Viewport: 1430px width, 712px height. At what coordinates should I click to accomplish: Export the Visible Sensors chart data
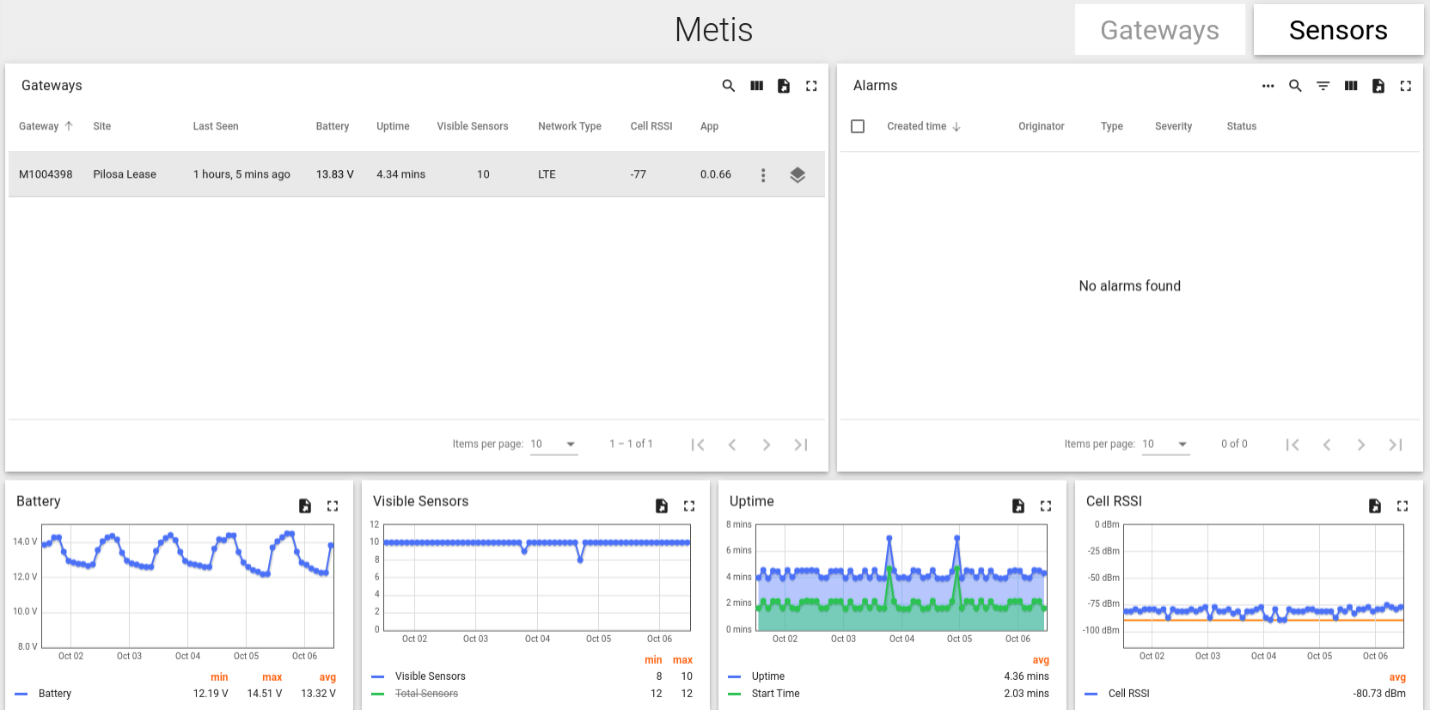[662, 506]
